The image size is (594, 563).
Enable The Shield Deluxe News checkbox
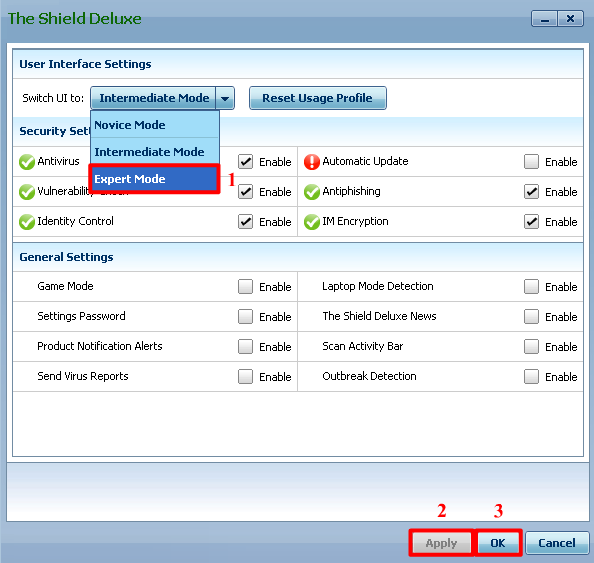(x=531, y=316)
